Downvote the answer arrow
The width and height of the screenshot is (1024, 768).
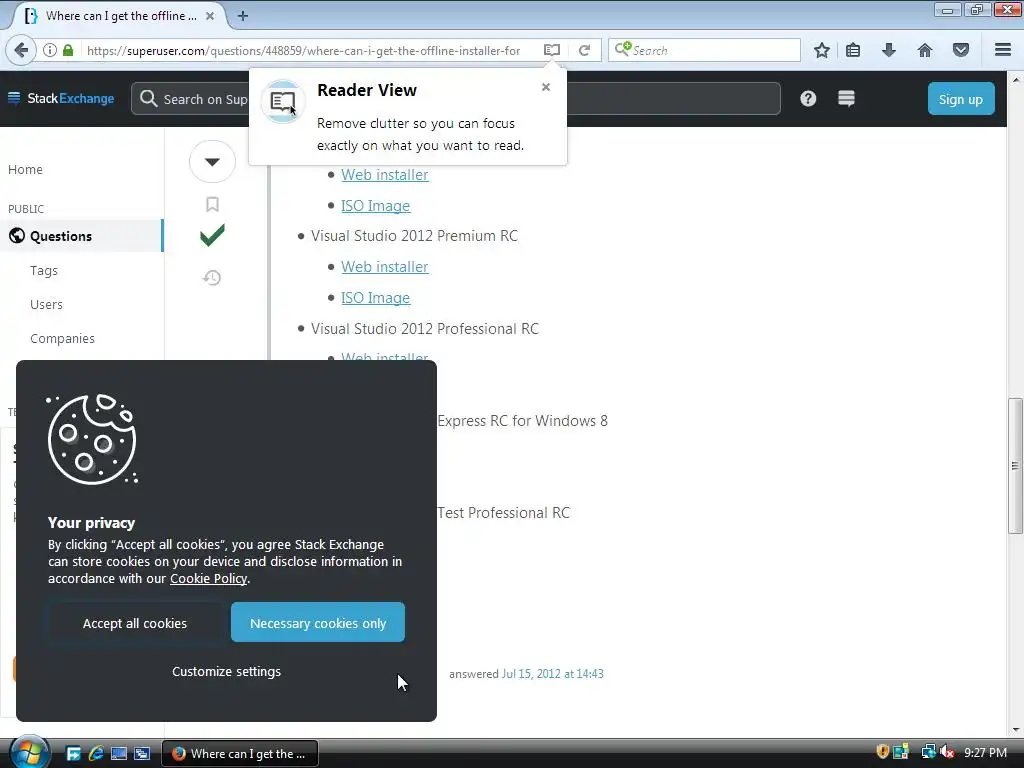[x=212, y=161]
